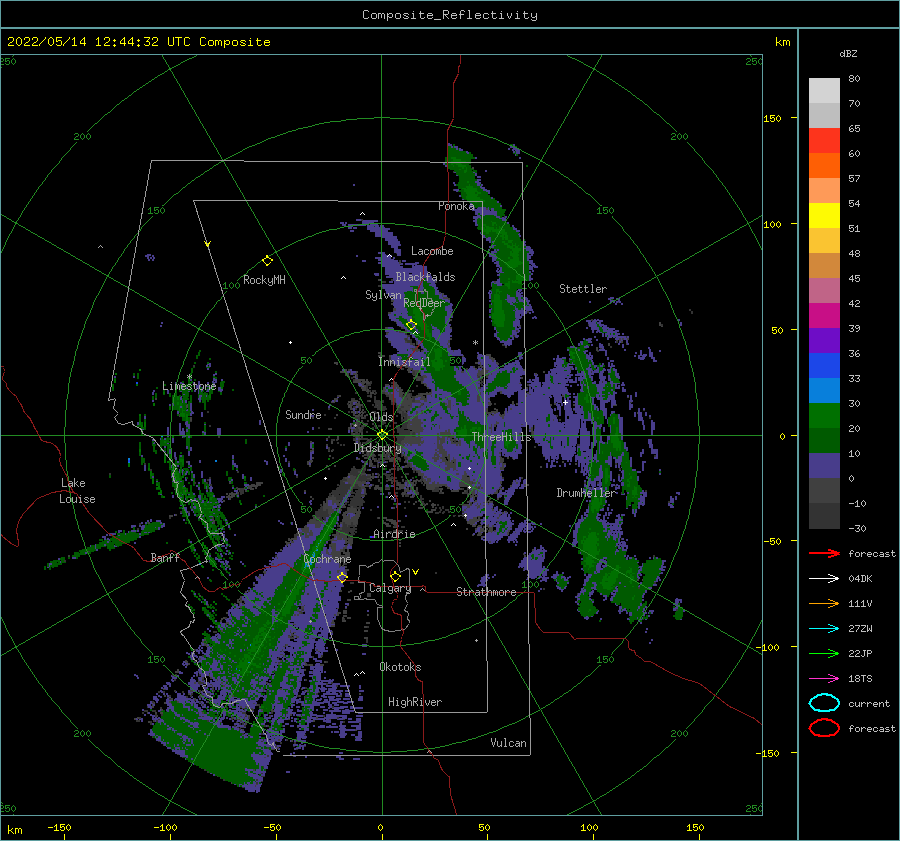Click the light gray 70-80 dBZ swatch

tap(824, 90)
